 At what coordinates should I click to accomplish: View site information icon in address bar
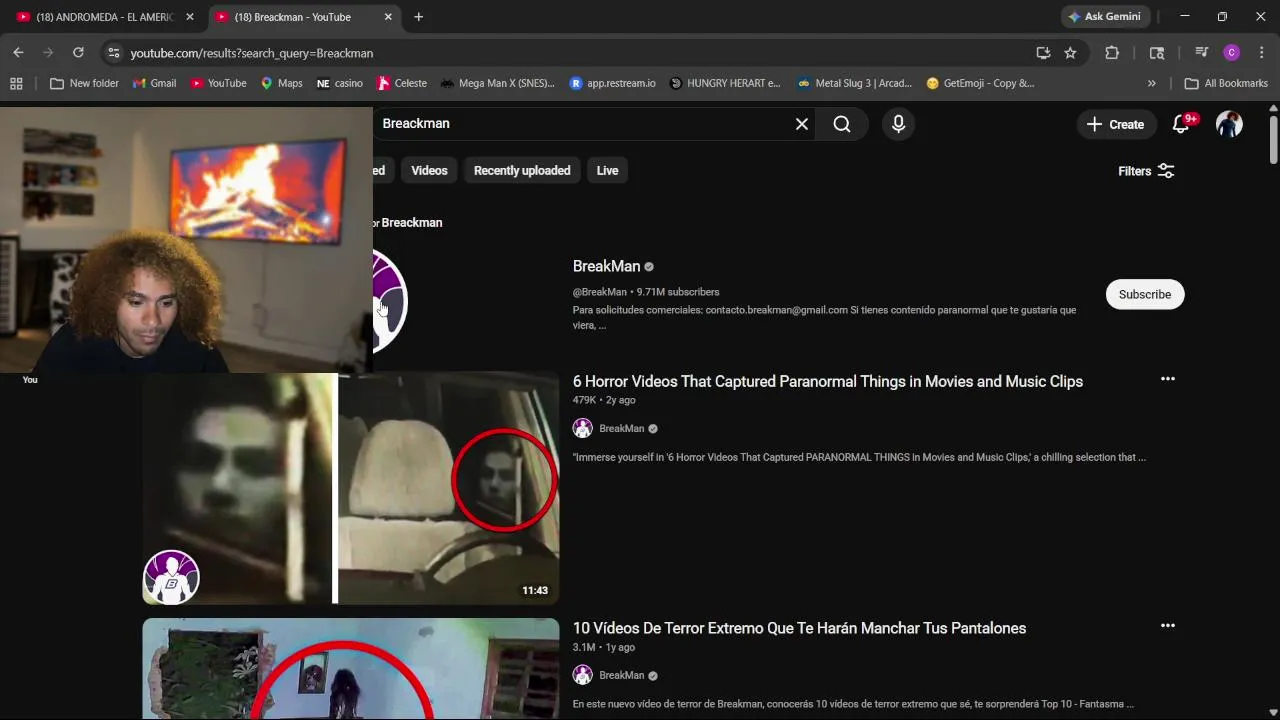pos(113,53)
